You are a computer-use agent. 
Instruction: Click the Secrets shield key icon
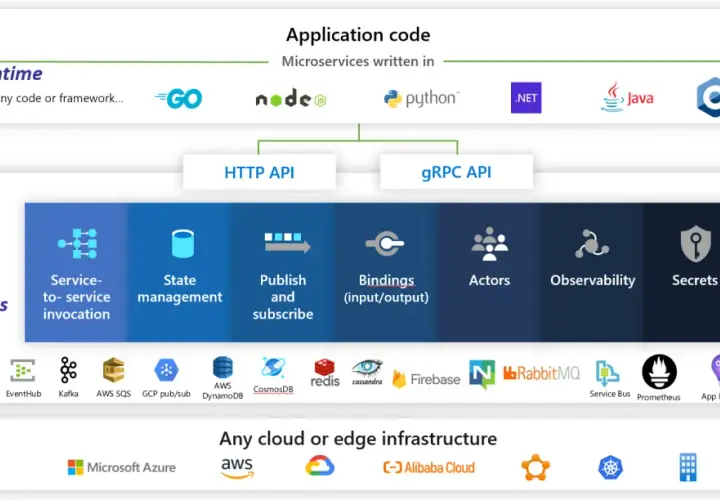tap(696, 243)
